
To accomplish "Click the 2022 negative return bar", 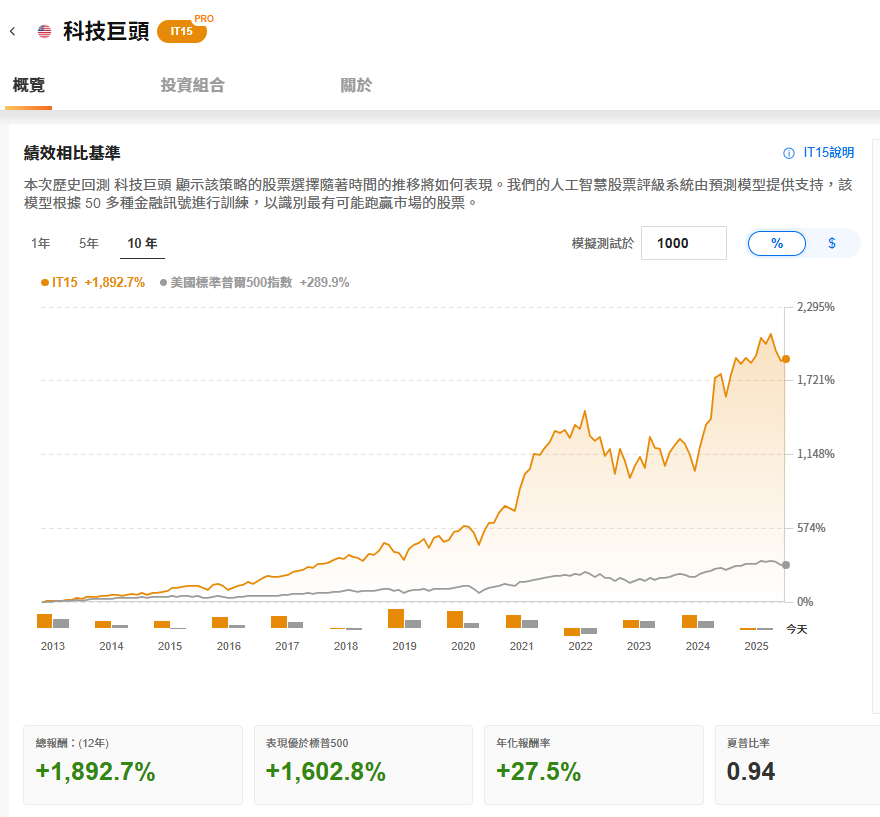I will (572, 632).
